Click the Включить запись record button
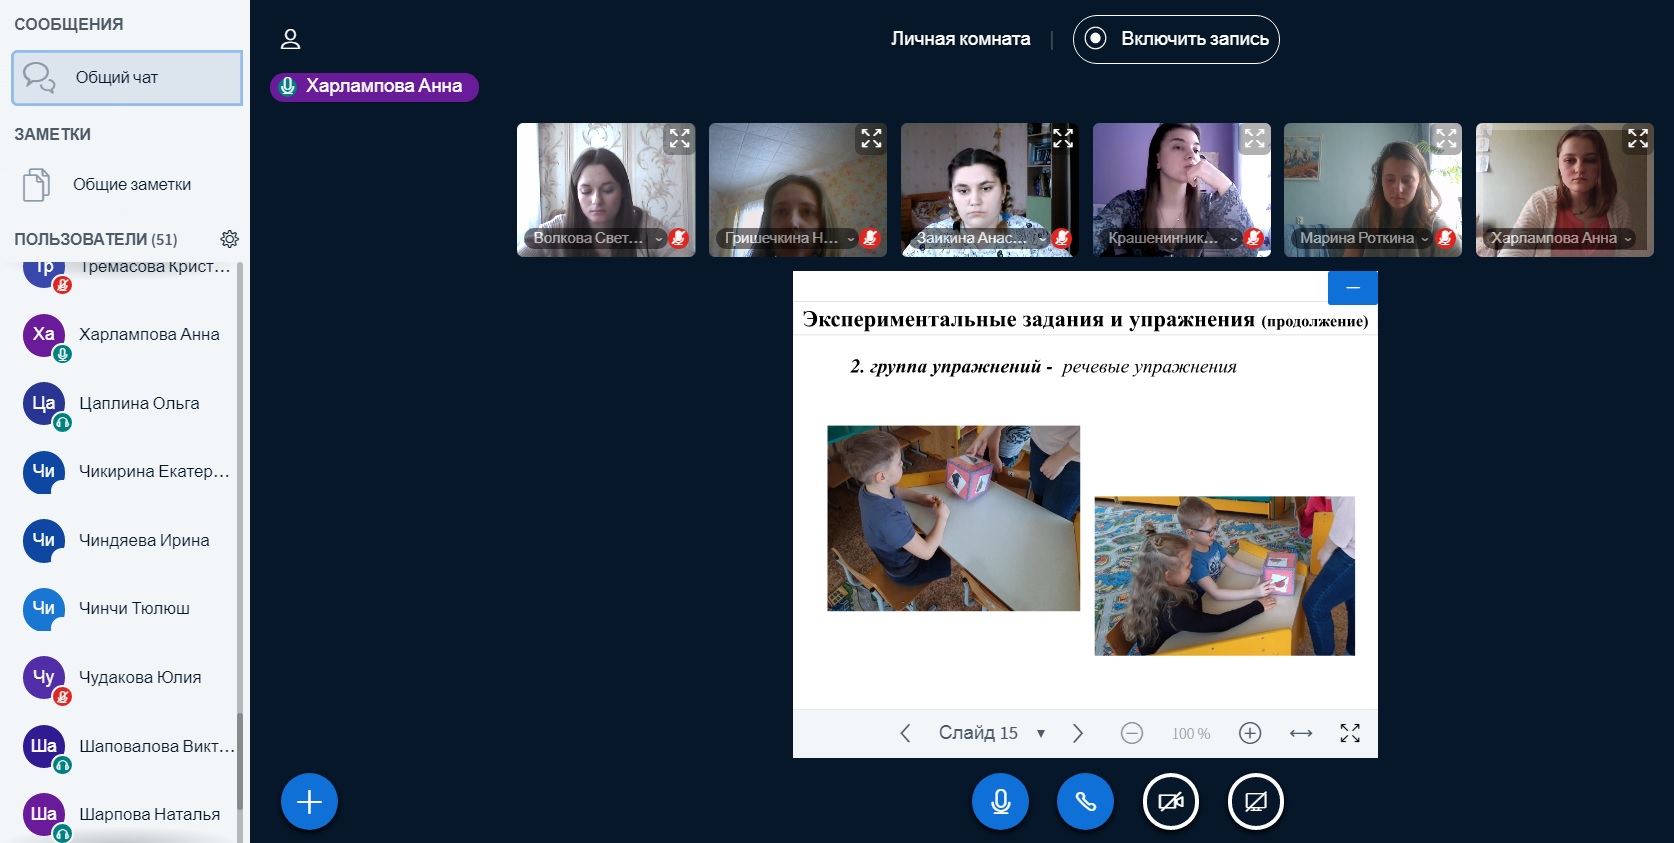The height and width of the screenshot is (843, 1674). click(x=1176, y=39)
